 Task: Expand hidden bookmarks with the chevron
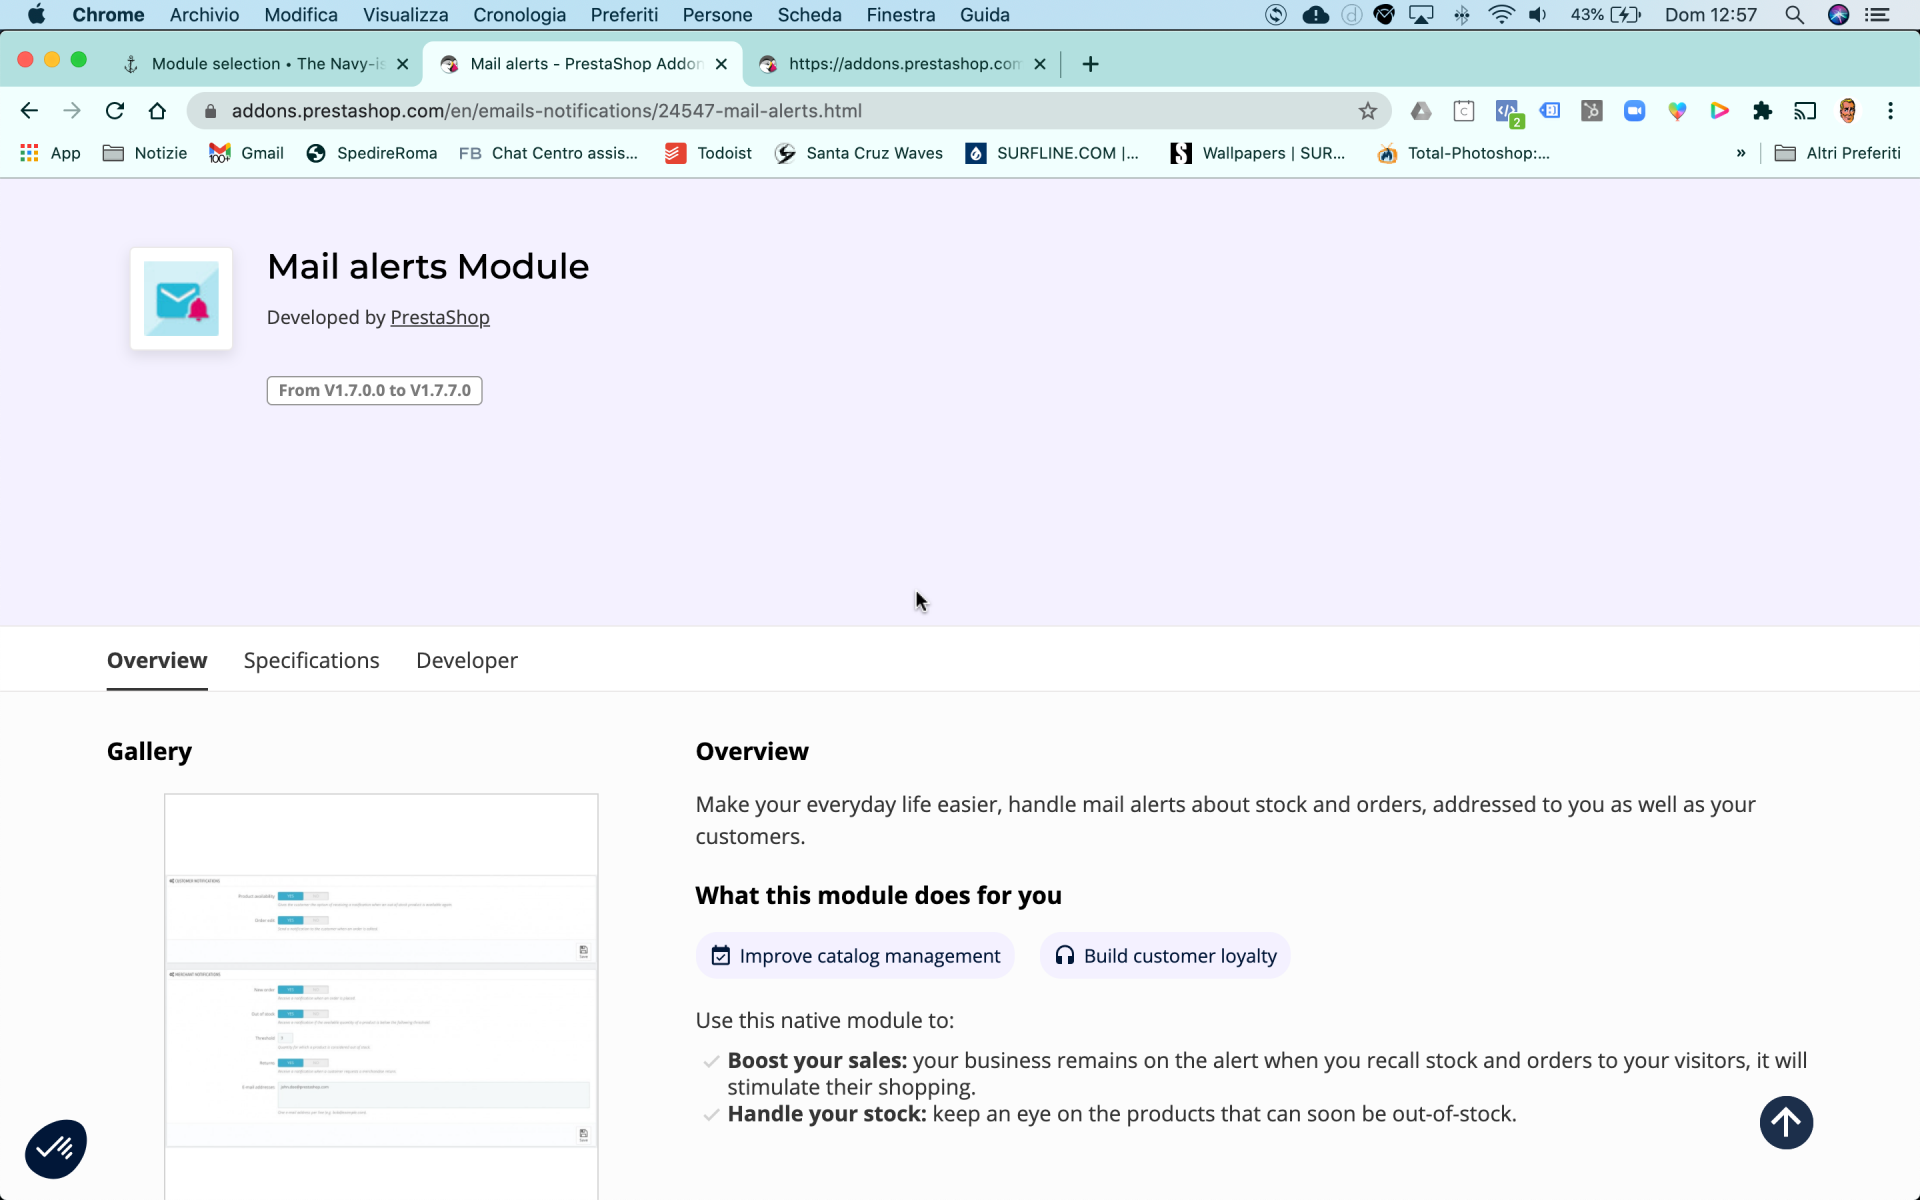coord(1741,153)
